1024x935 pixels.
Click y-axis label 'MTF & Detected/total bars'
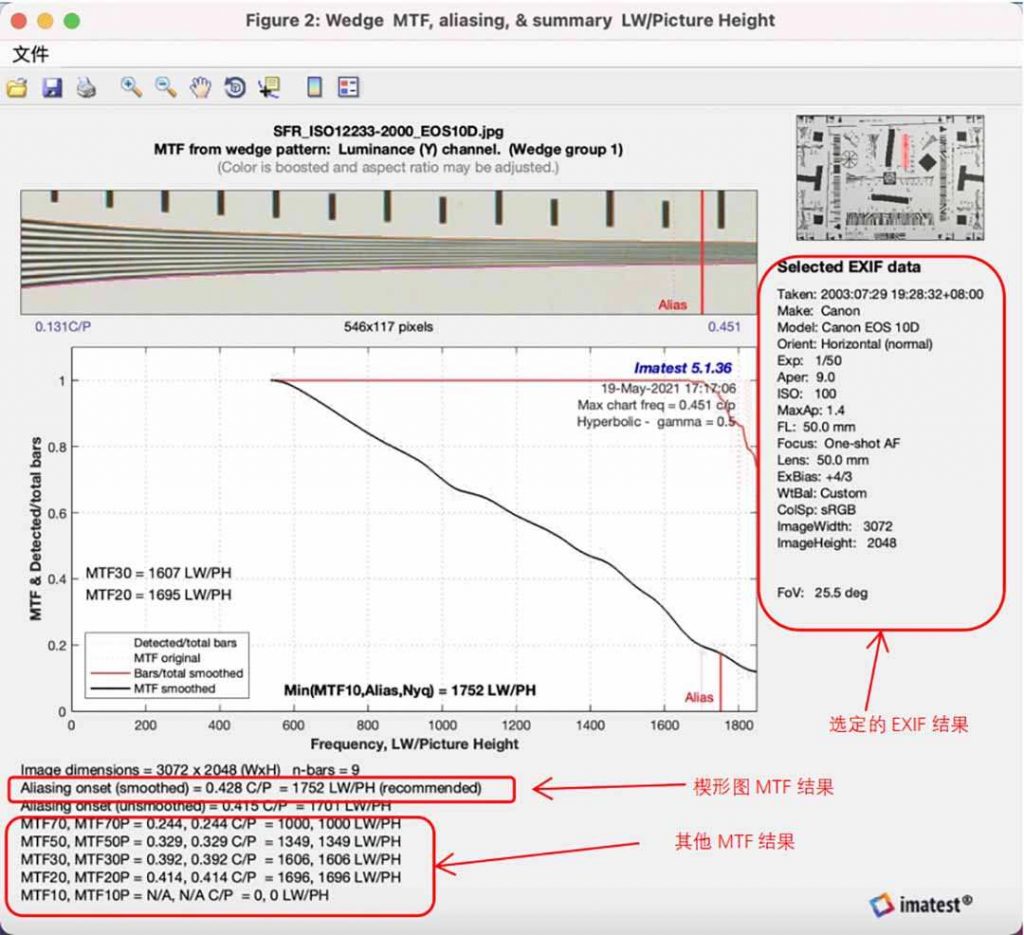(x=35, y=528)
